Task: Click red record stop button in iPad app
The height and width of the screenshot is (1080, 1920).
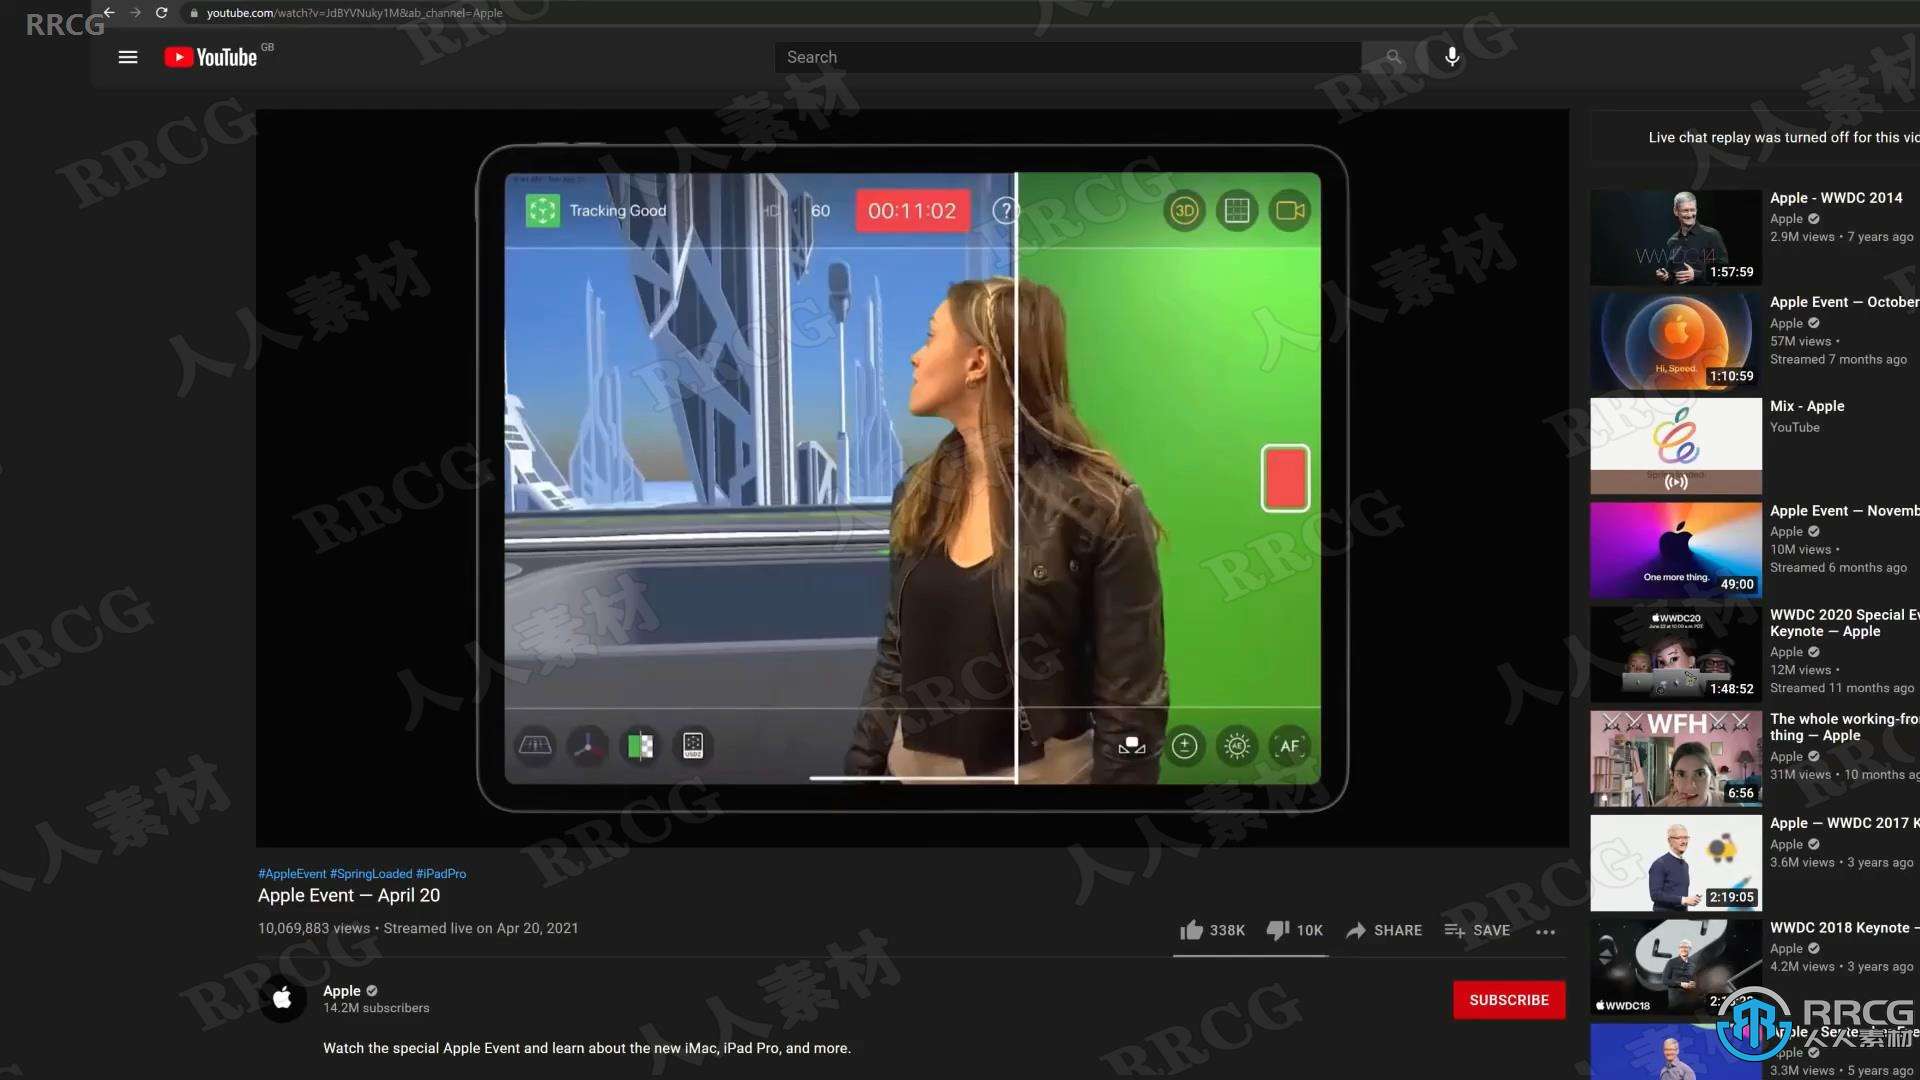Action: click(x=1285, y=478)
